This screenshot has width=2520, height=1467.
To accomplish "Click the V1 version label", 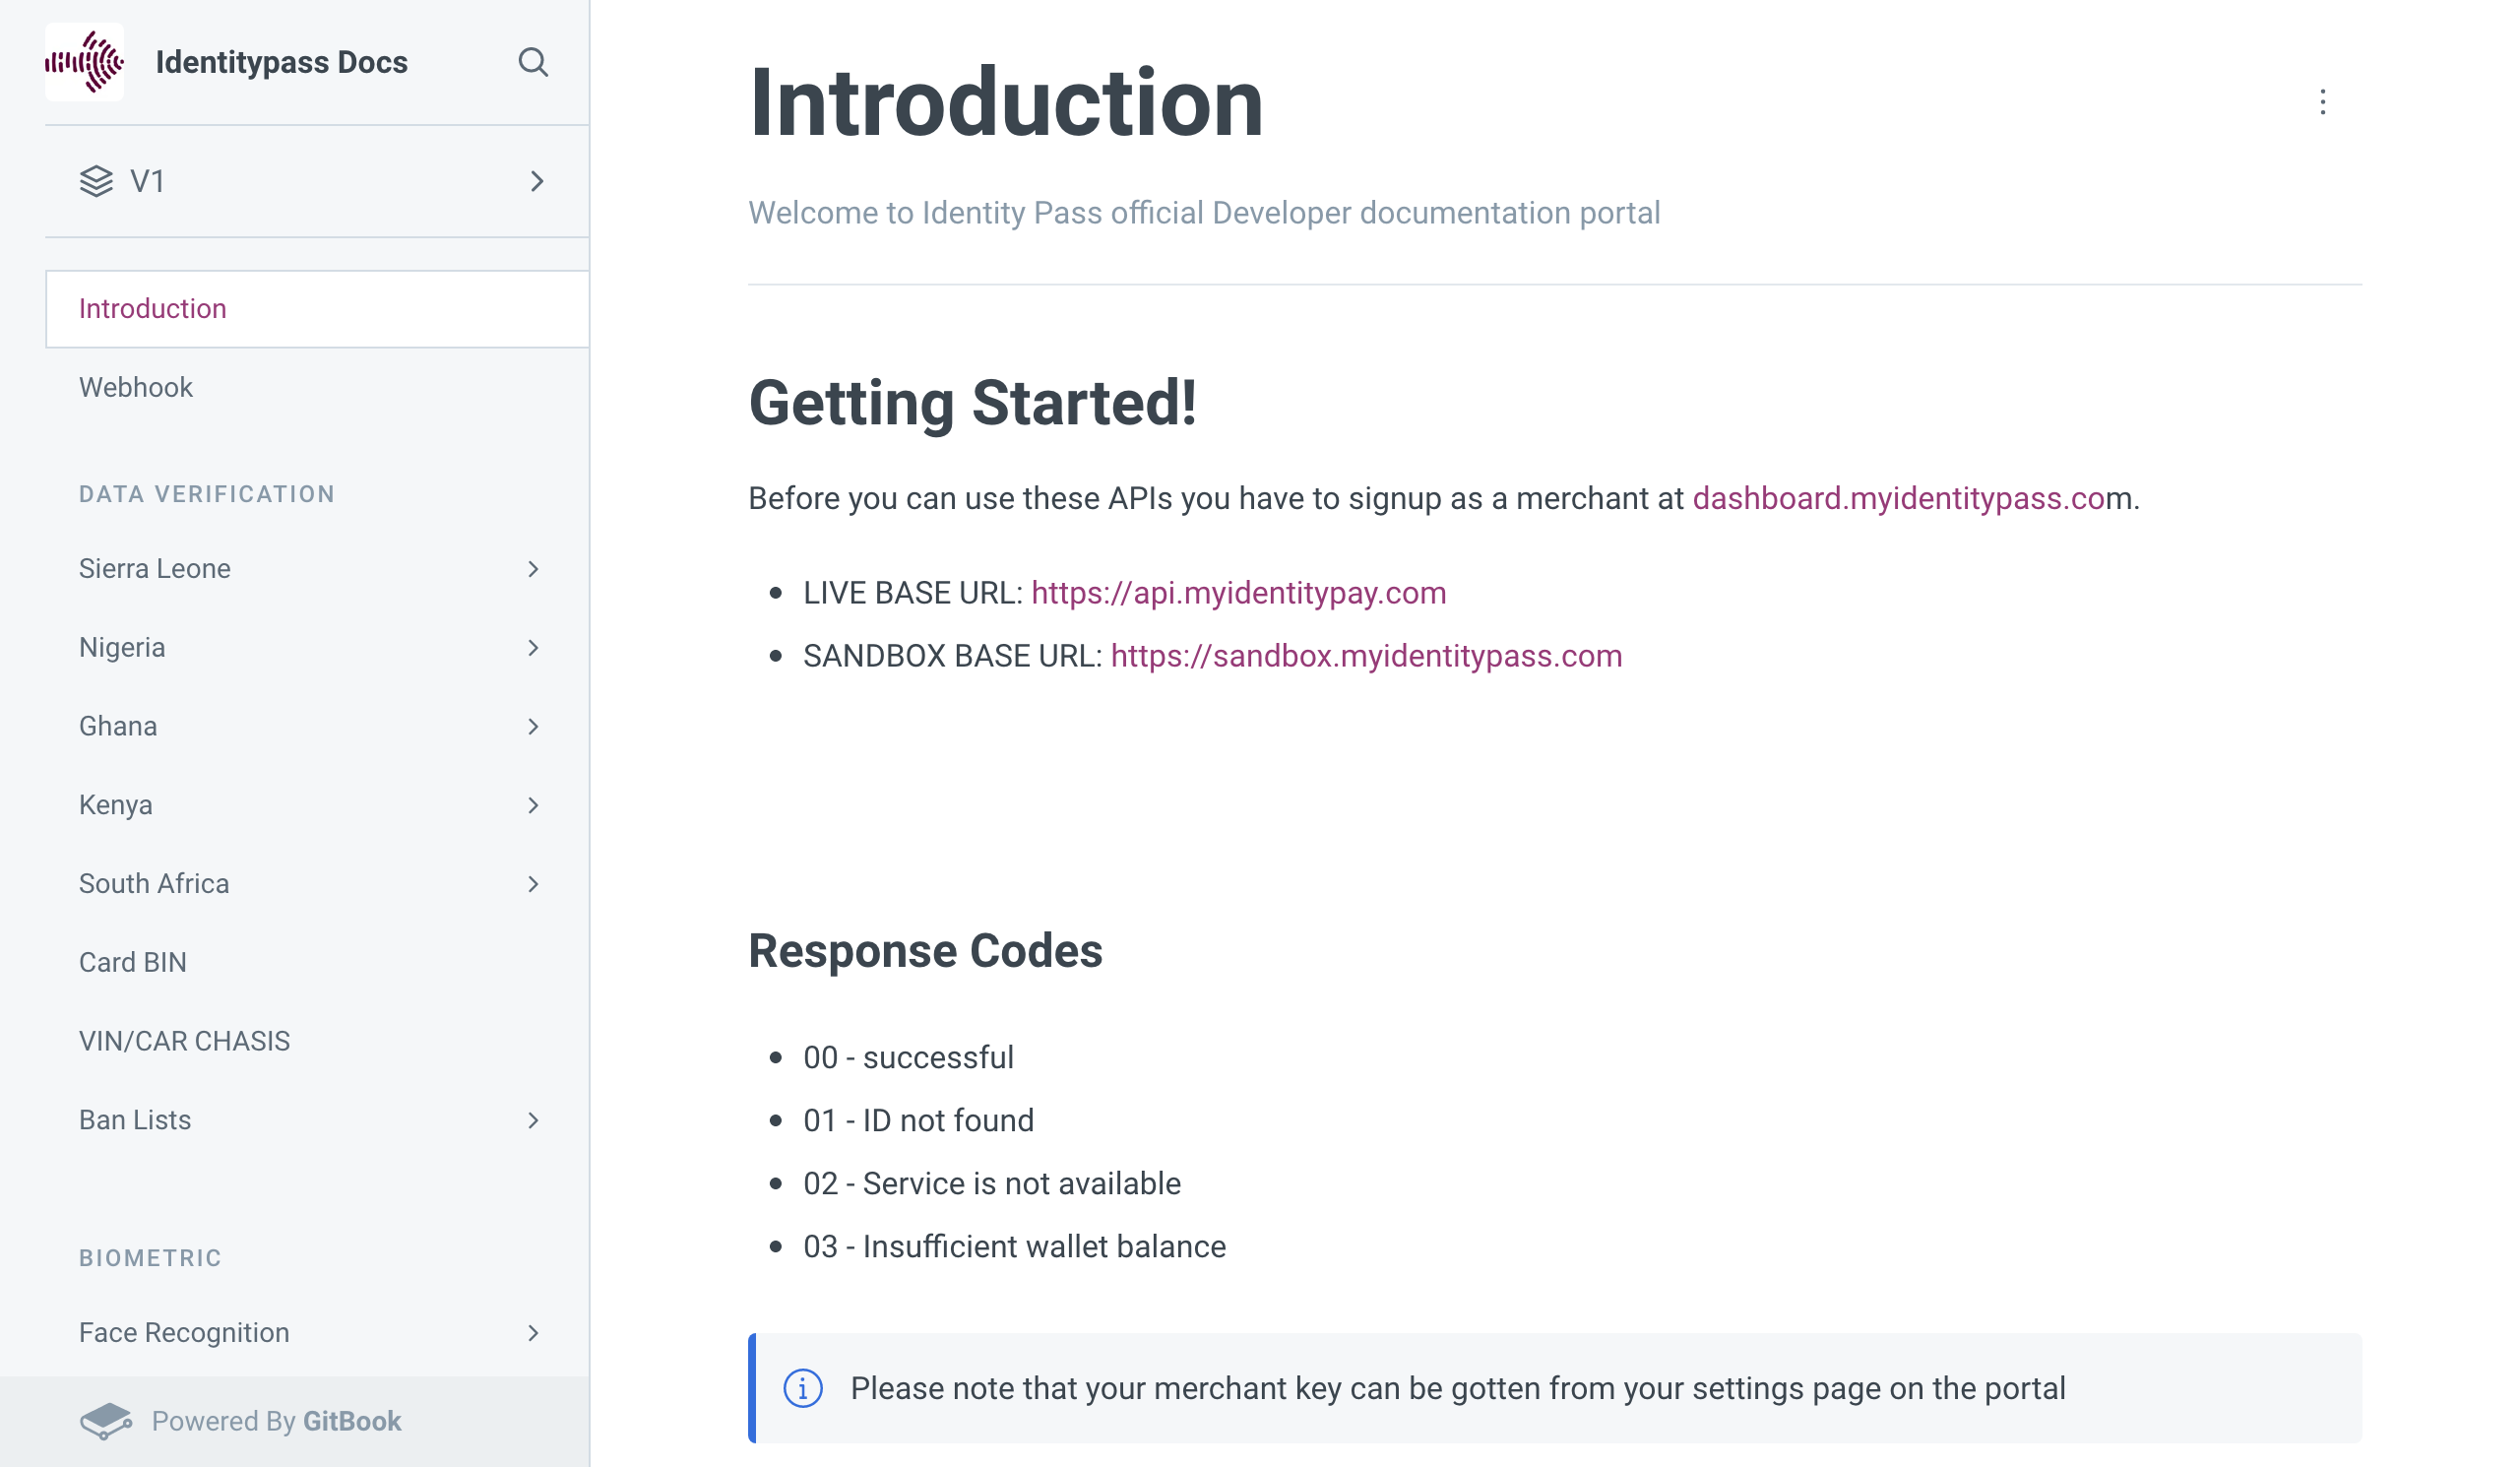I will pyautogui.click(x=147, y=181).
